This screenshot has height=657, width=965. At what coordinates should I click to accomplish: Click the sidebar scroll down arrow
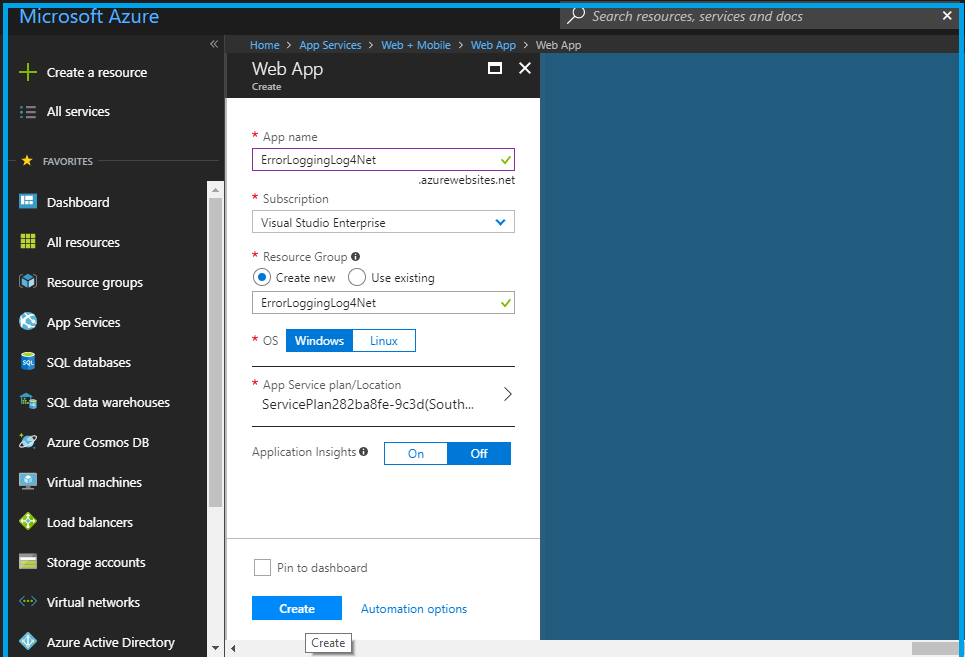[x=215, y=648]
